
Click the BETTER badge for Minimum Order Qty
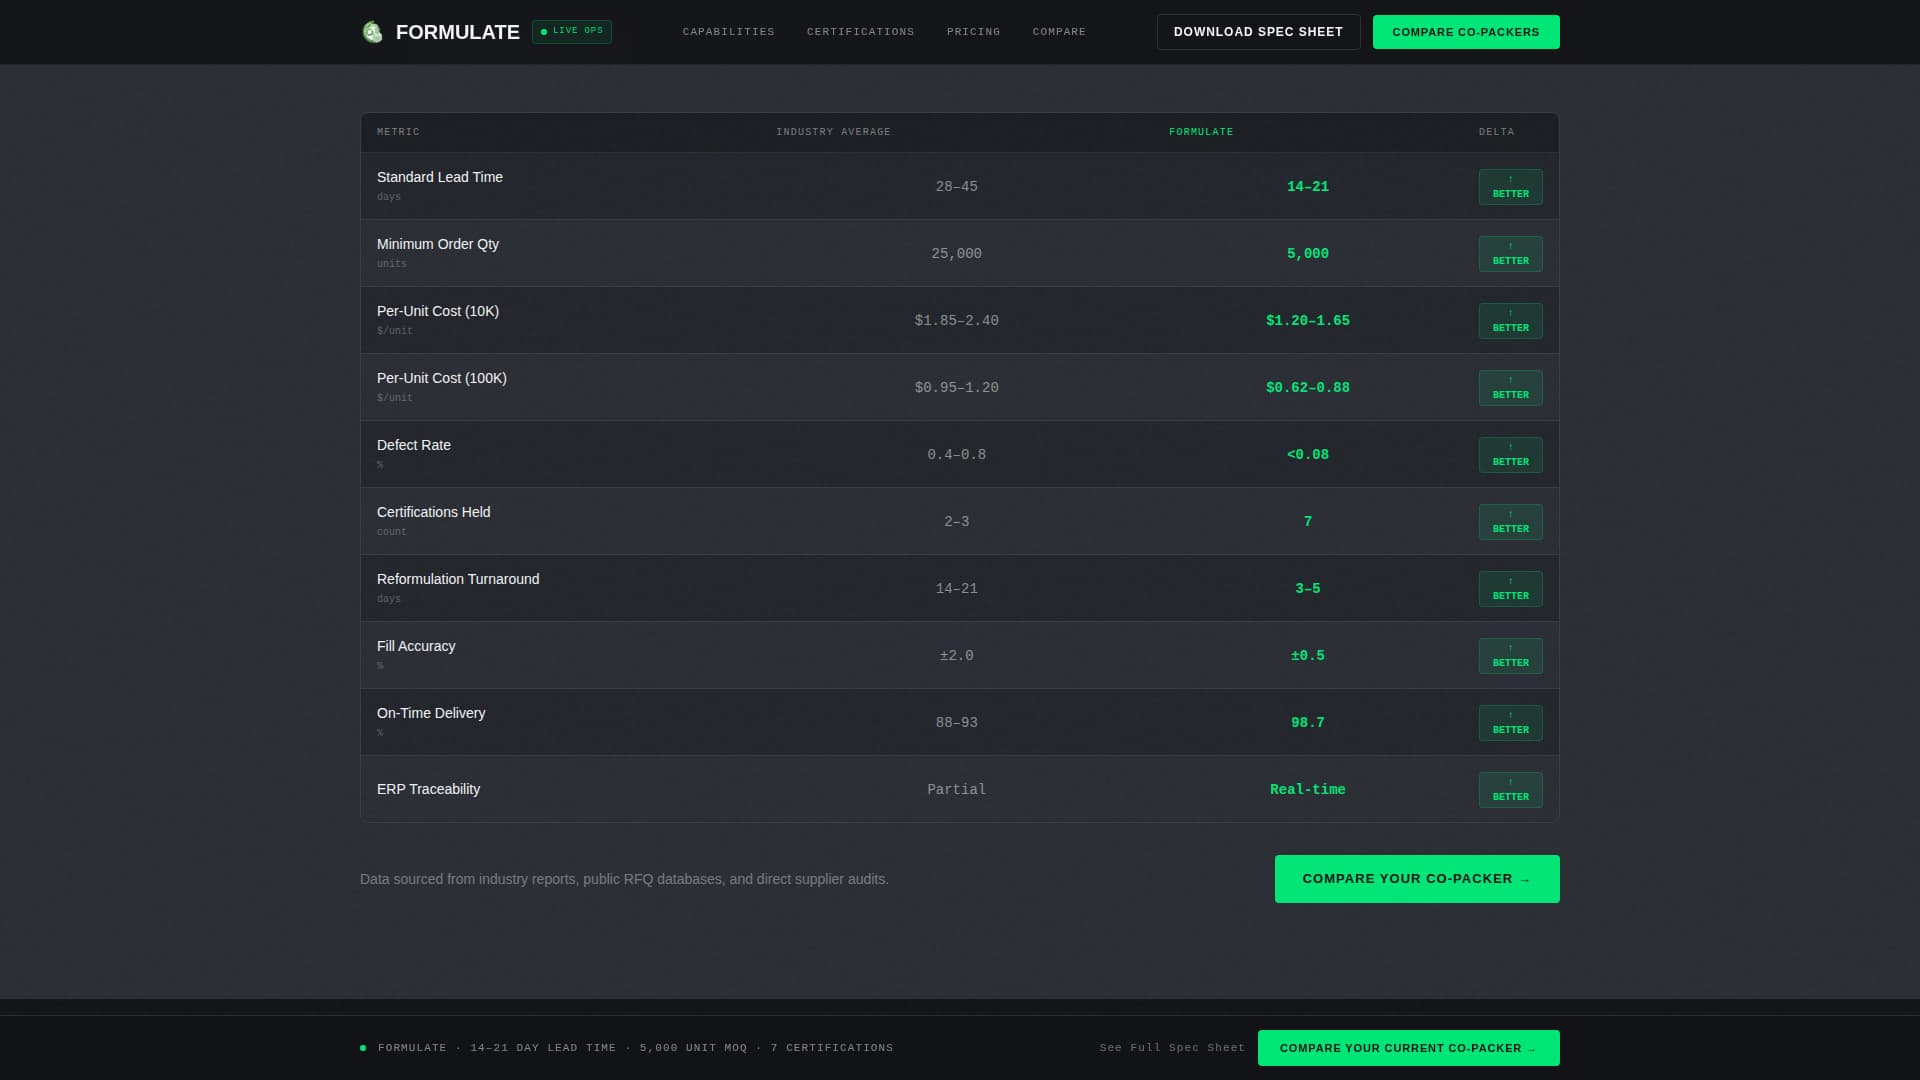tap(1510, 253)
